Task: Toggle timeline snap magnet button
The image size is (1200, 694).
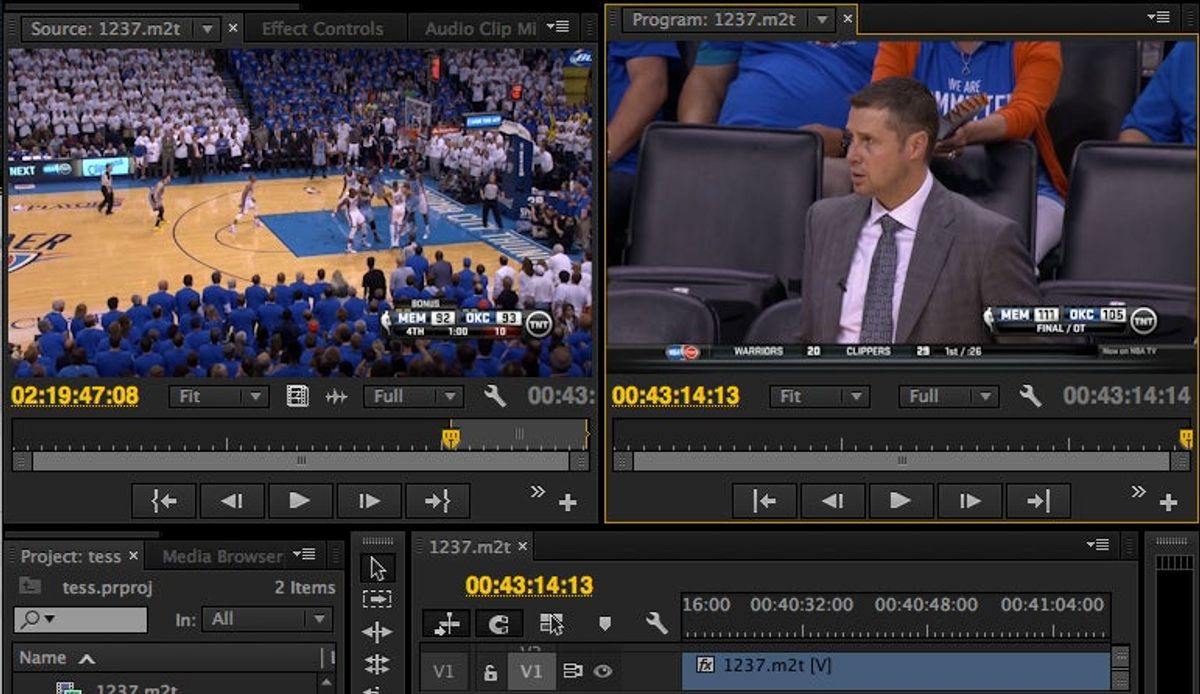Action: [x=498, y=624]
